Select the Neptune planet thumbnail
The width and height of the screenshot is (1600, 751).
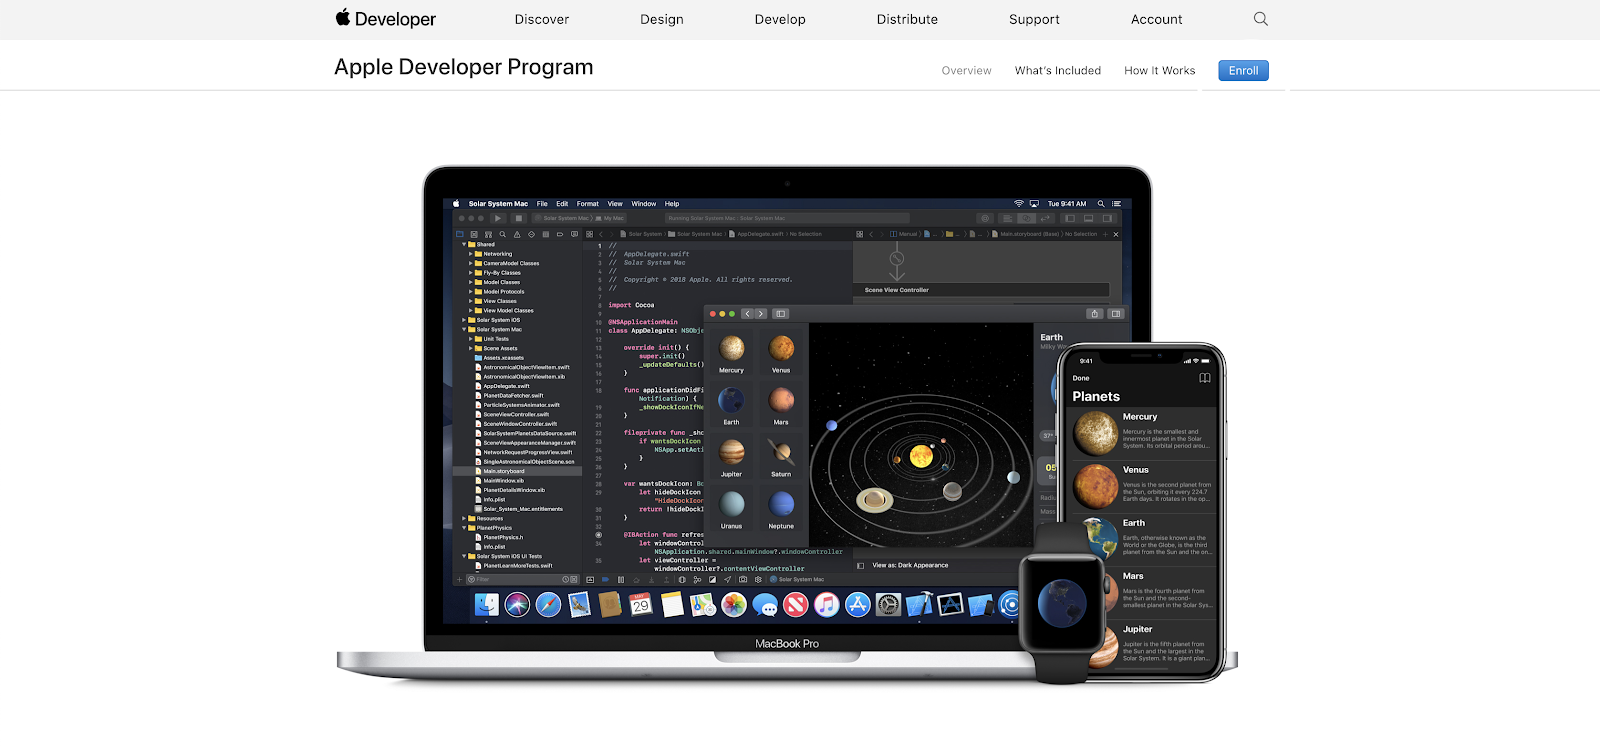click(x=781, y=510)
